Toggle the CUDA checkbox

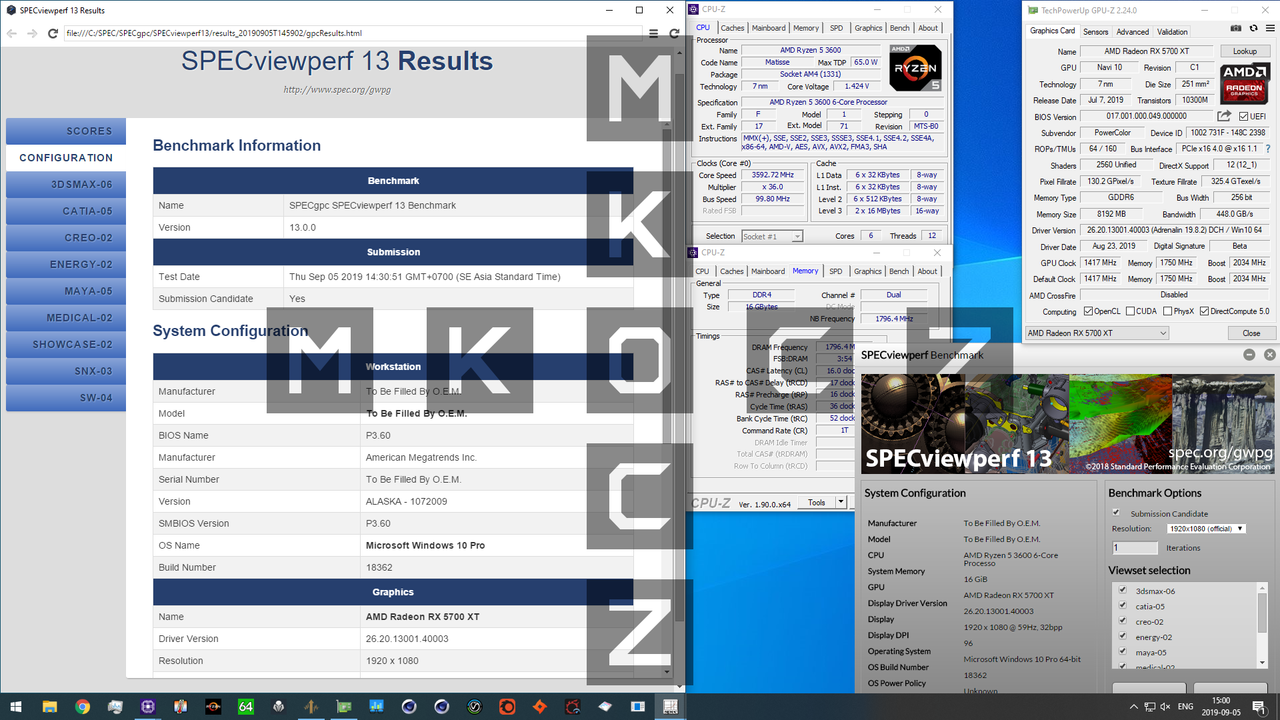(1130, 311)
